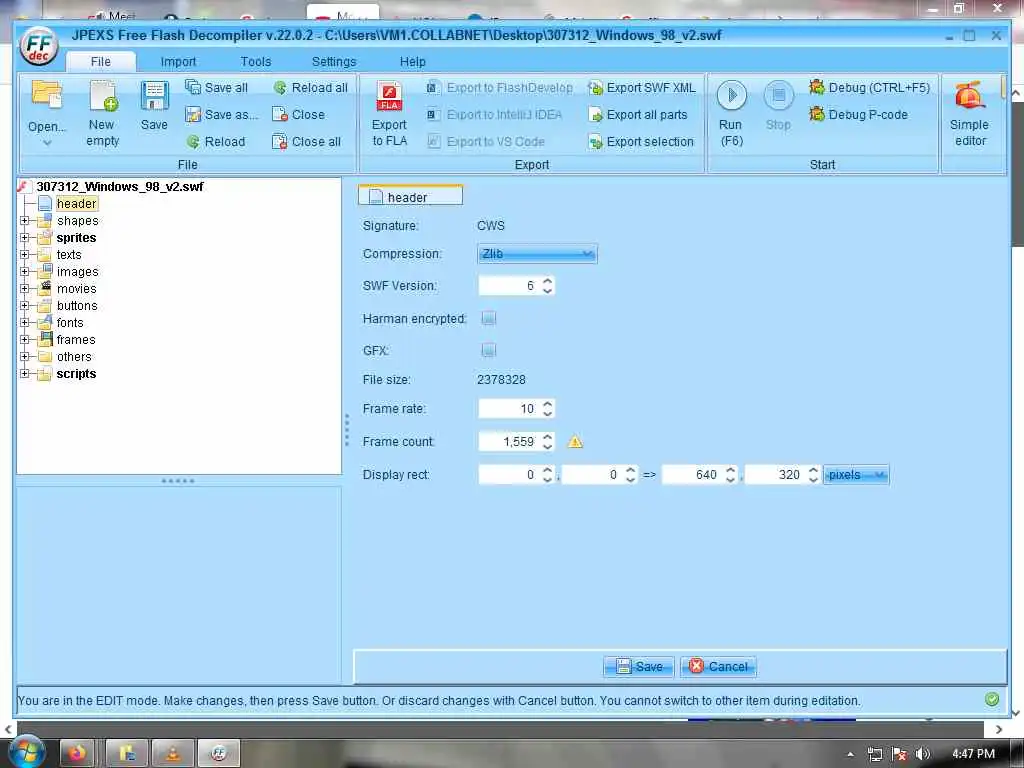1024x768 pixels.
Task: Create a New empty file
Action: point(103,114)
